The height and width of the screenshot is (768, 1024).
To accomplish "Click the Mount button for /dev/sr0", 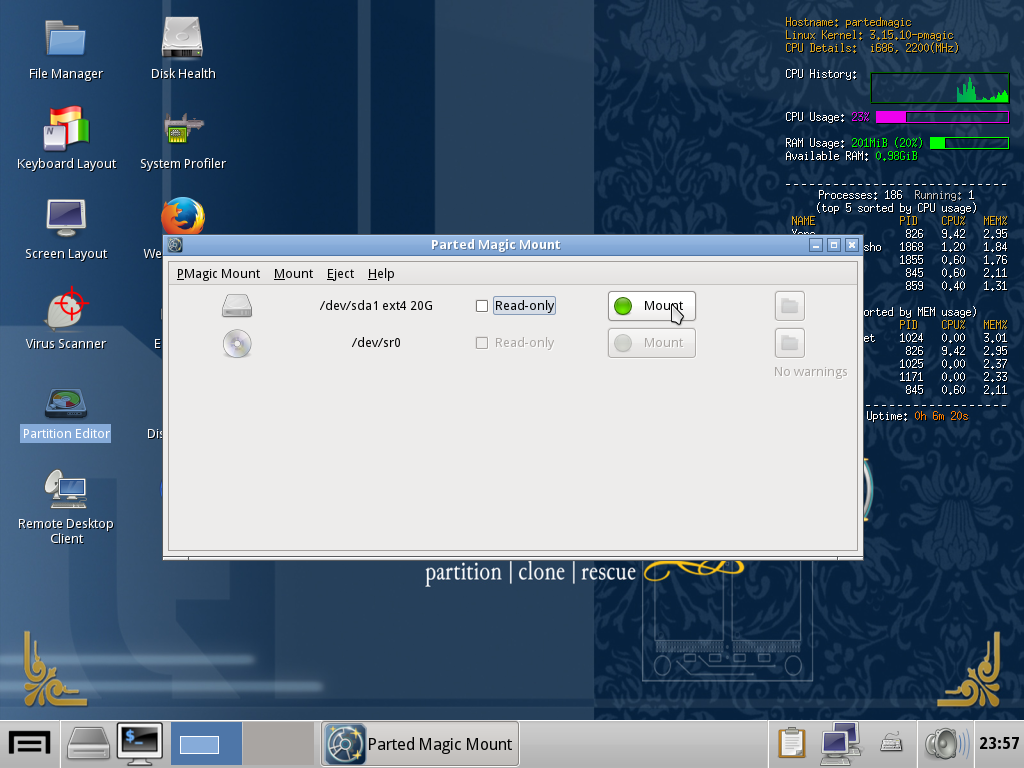I will 652,343.
